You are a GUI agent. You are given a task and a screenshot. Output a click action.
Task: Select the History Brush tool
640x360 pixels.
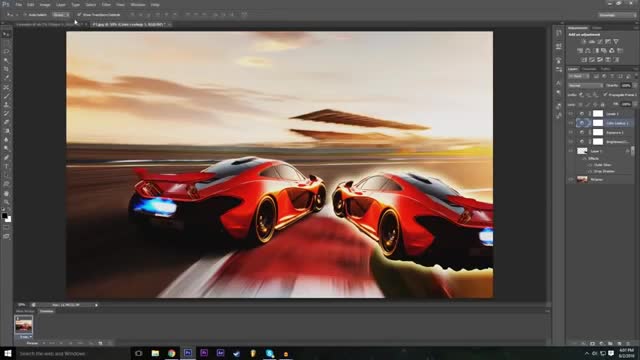click(7, 113)
